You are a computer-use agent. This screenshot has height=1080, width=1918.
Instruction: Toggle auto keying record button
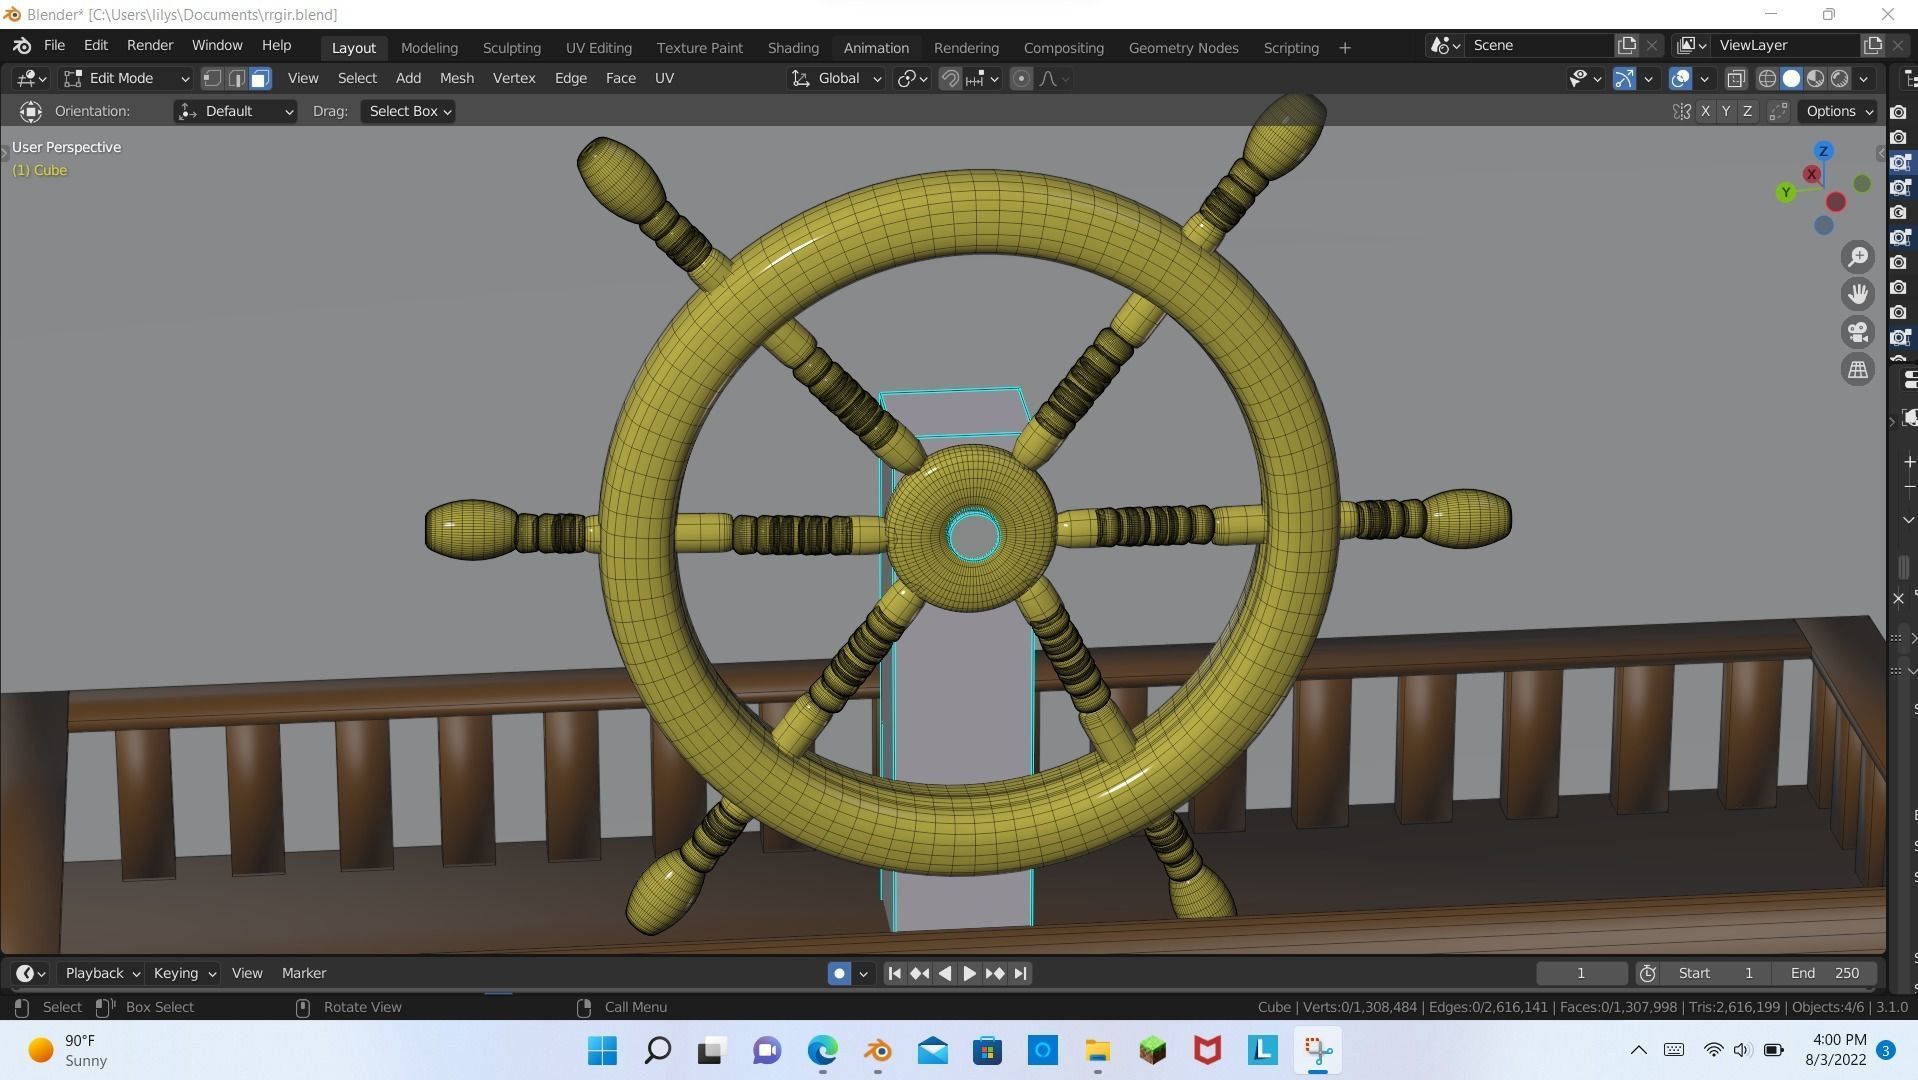839,973
